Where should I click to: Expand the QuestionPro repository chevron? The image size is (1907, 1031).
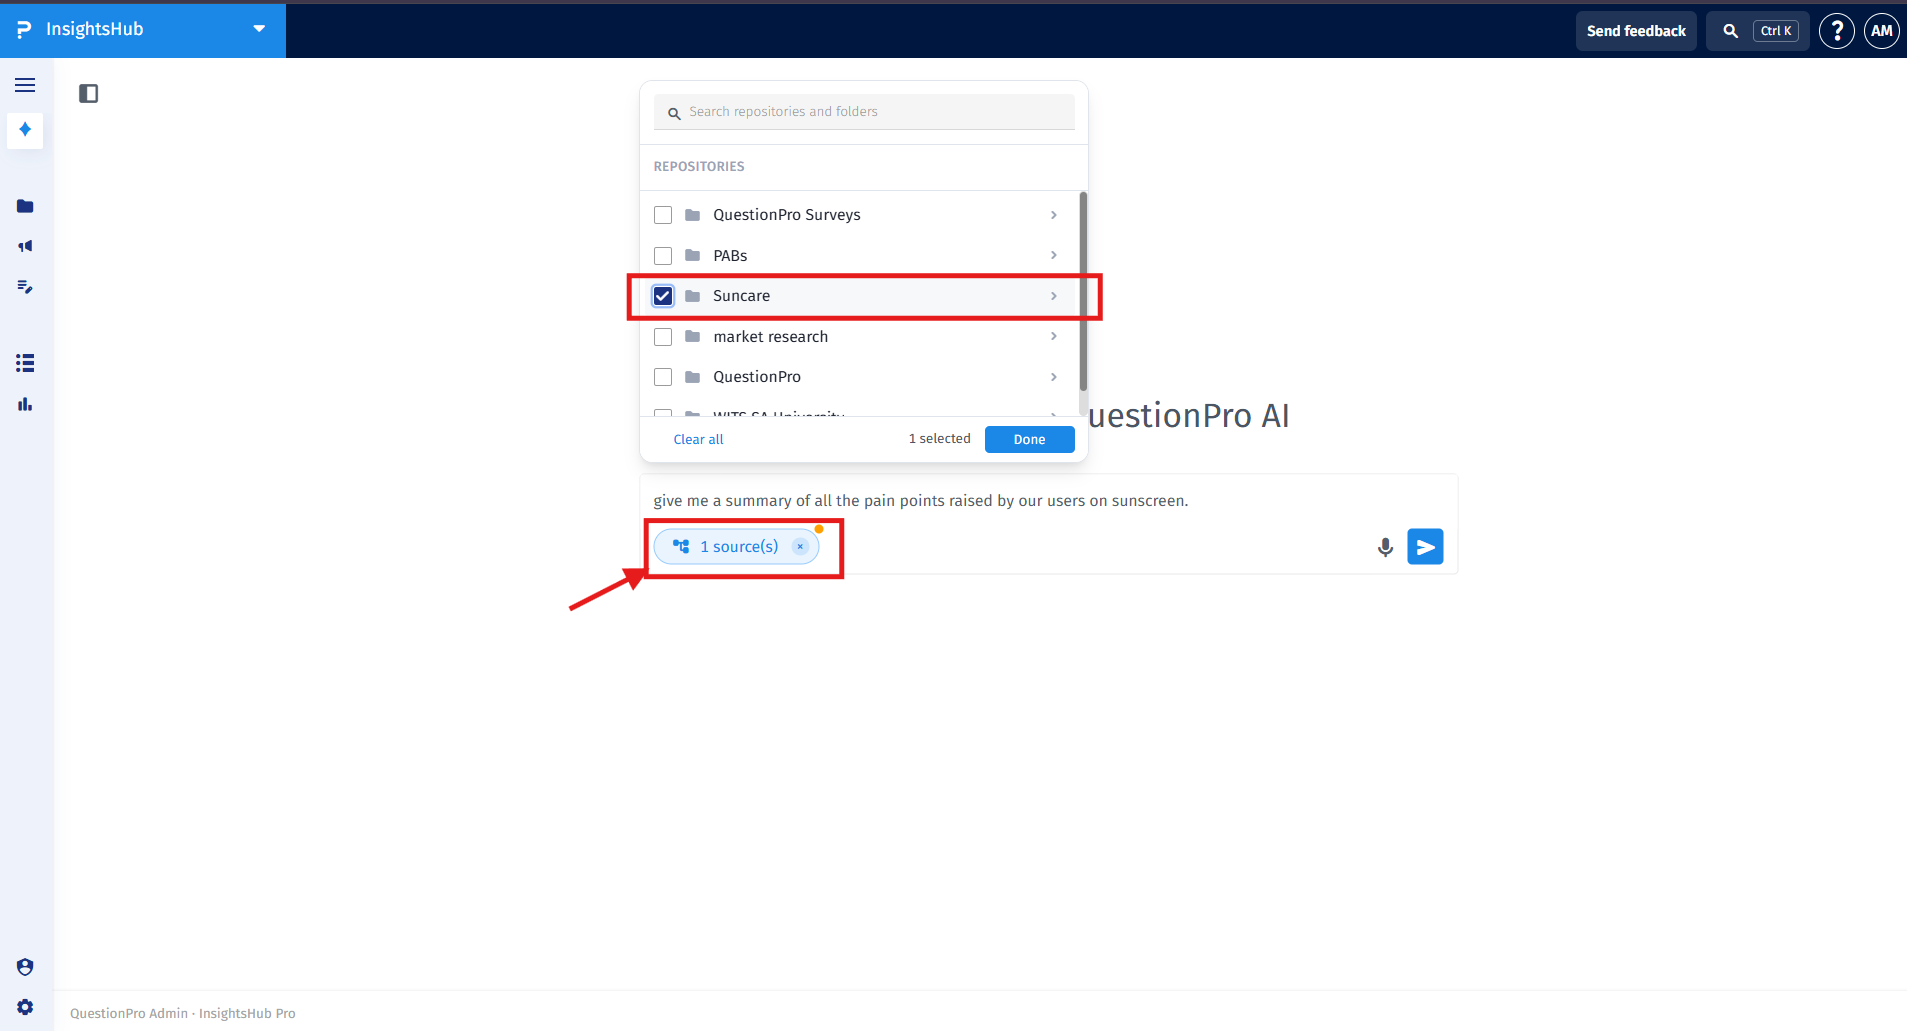(x=1053, y=377)
